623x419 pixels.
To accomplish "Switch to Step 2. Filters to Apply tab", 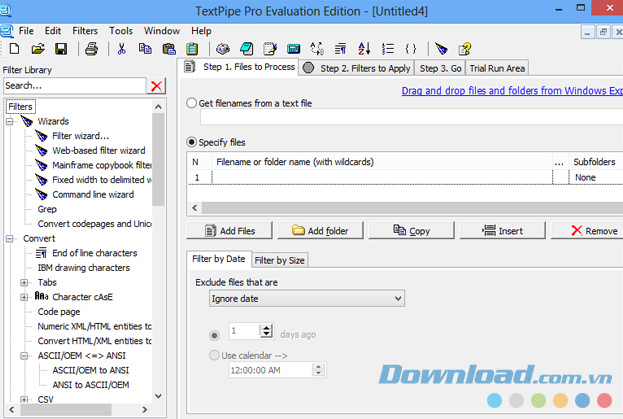I will pos(356,68).
